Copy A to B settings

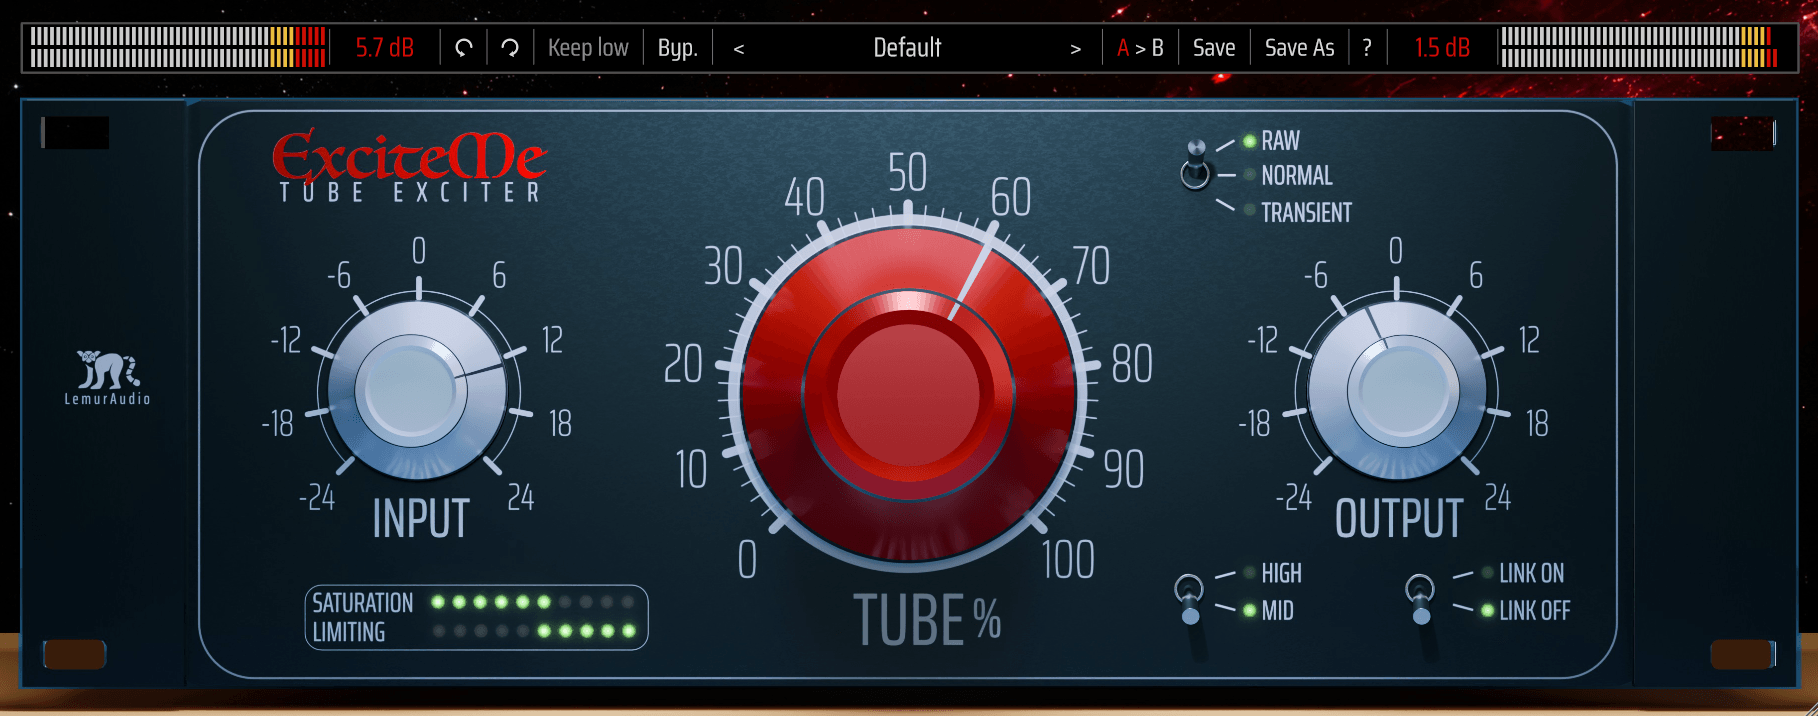coord(1140,48)
